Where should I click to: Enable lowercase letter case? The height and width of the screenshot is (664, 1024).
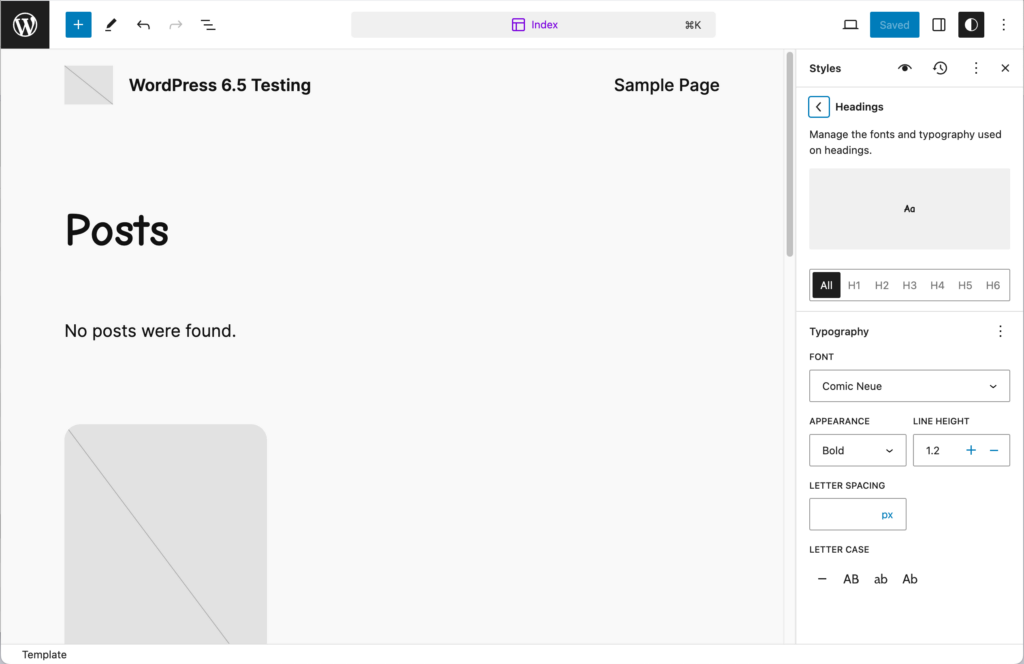tap(880, 578)
